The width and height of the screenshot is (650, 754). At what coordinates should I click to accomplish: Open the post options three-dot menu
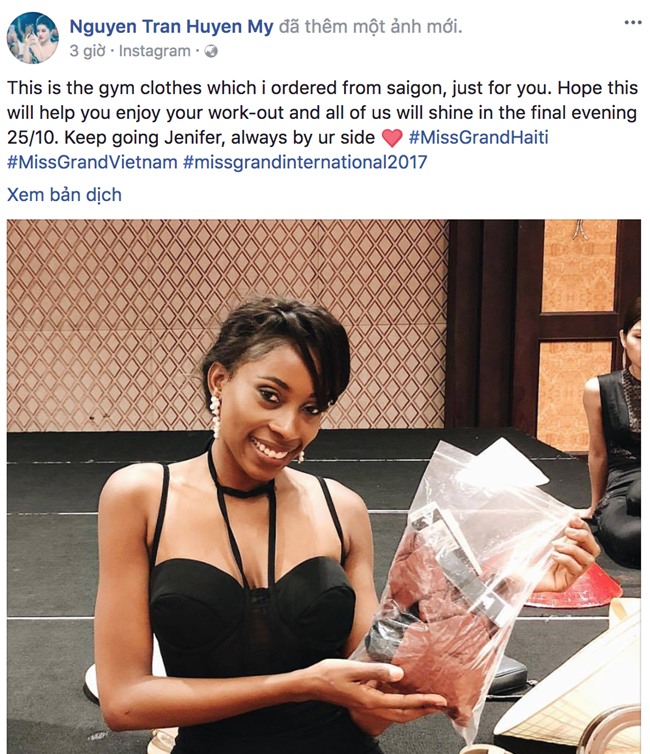(x=633, y=22)
